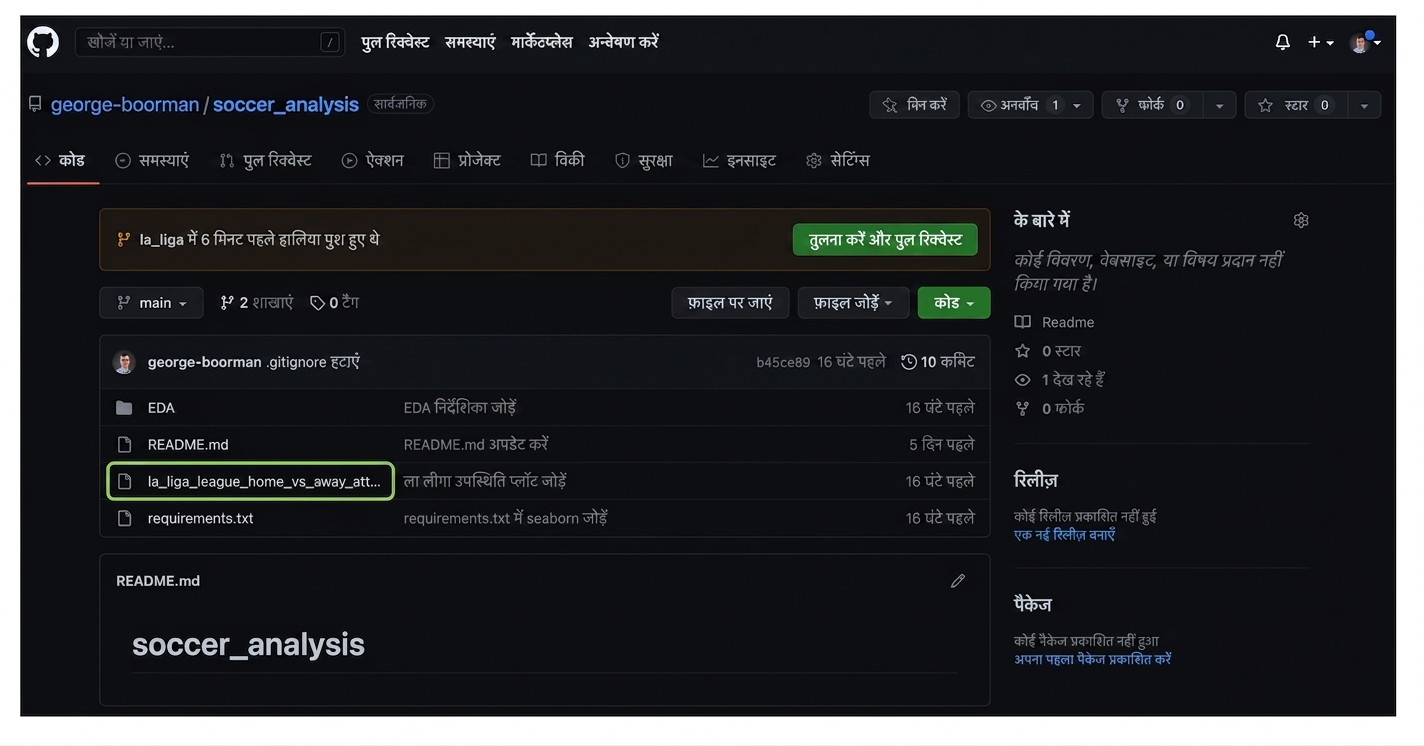View the '10 कमिट' history link
Viewport: 1424px width, 746px height.
pos(938,362)
